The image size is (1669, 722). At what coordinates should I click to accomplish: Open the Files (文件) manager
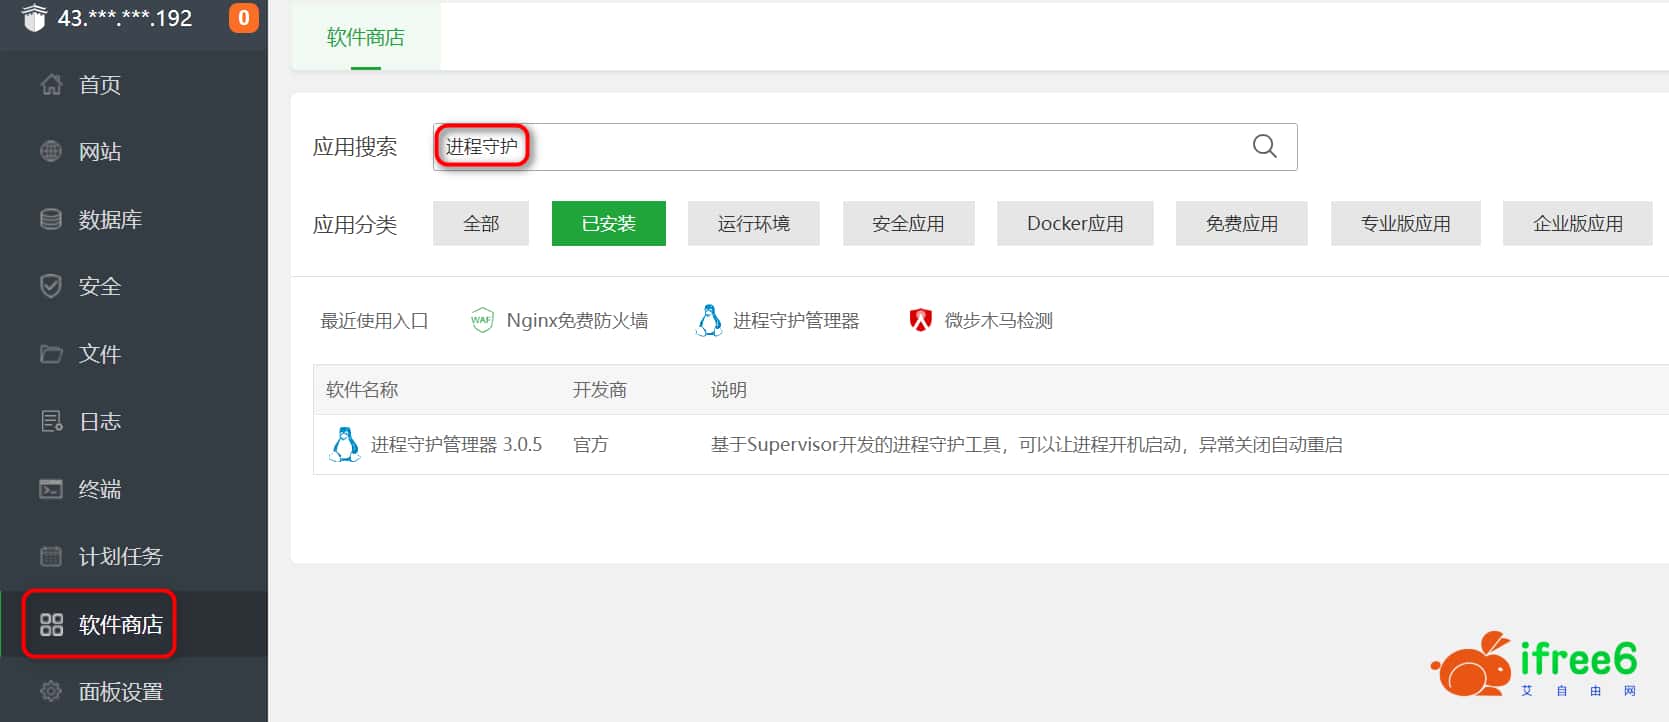[99, 354]
